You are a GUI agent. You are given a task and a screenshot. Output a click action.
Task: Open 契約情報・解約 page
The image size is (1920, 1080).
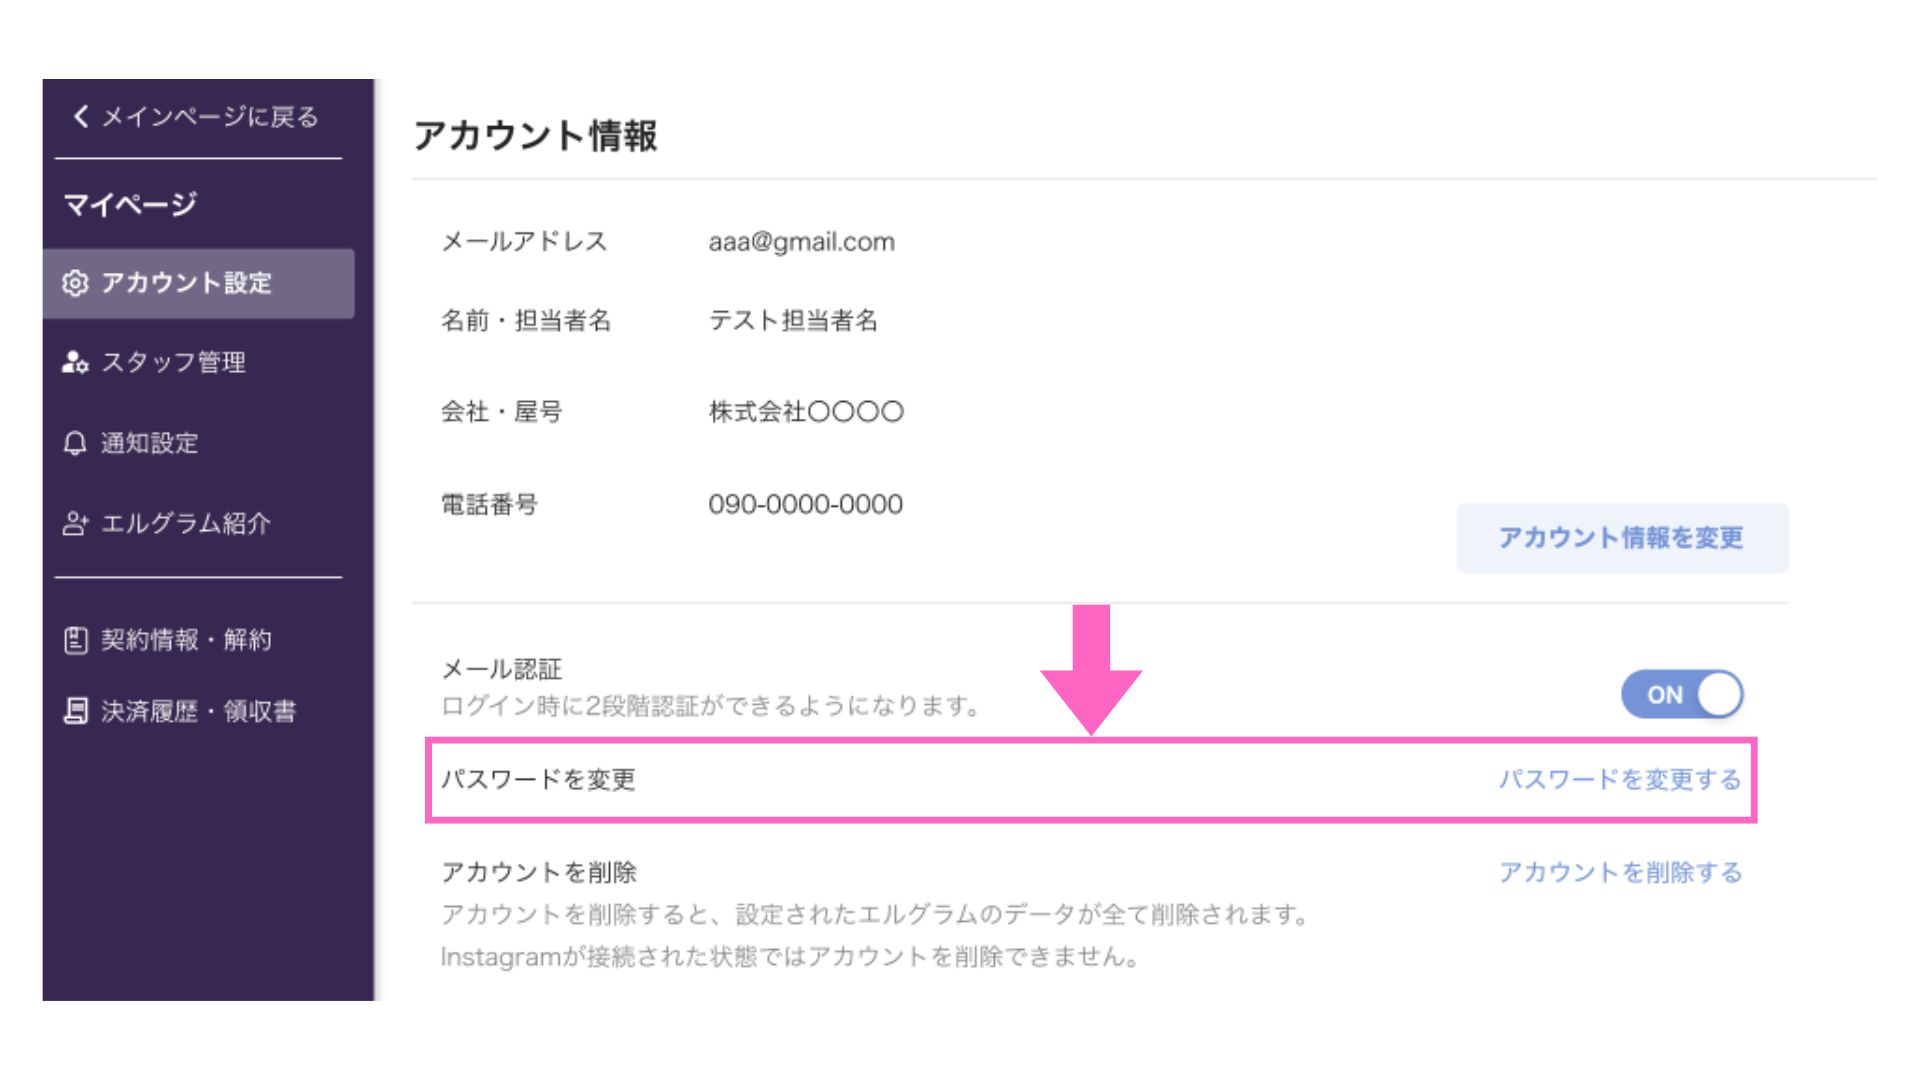186,640
